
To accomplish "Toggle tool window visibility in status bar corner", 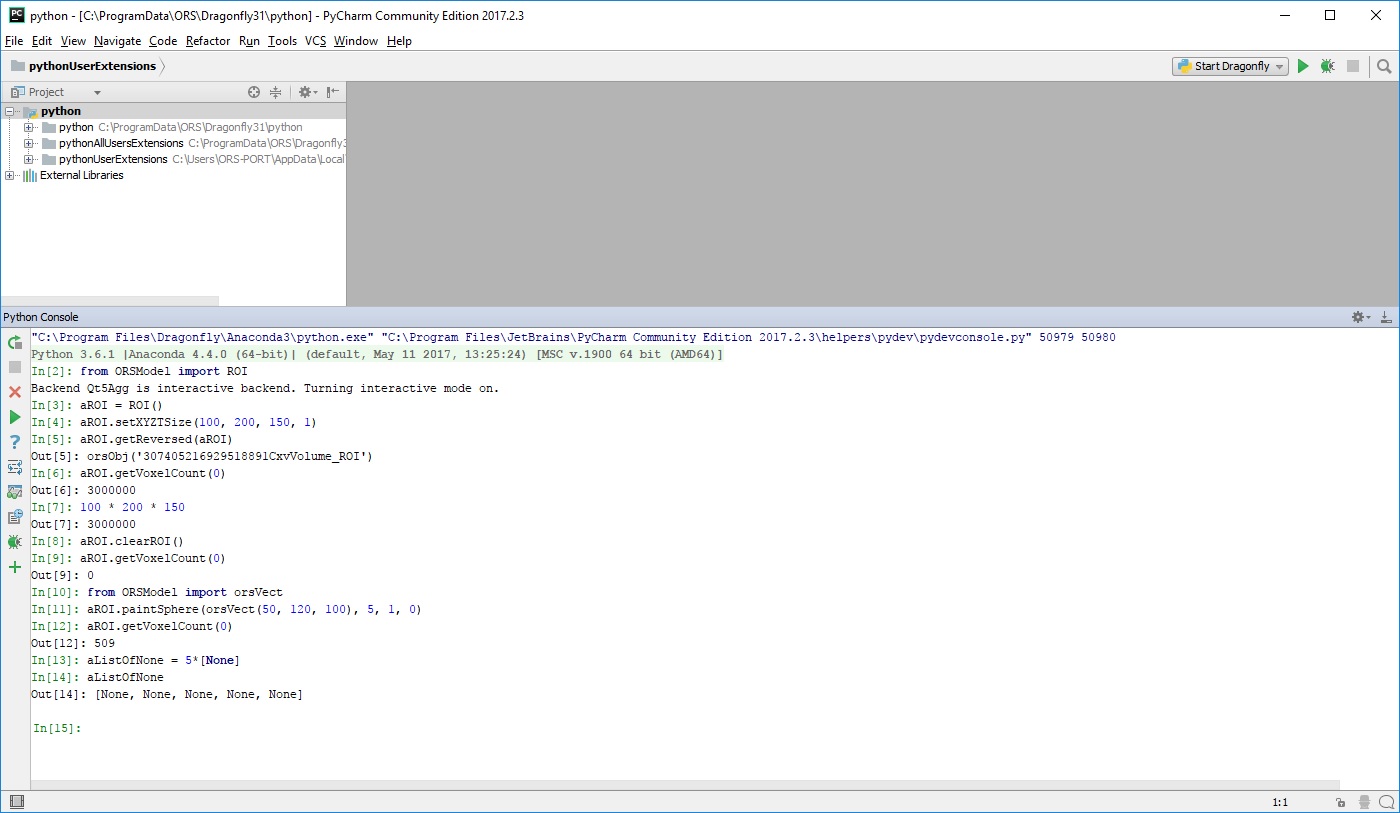I will 15,802.
